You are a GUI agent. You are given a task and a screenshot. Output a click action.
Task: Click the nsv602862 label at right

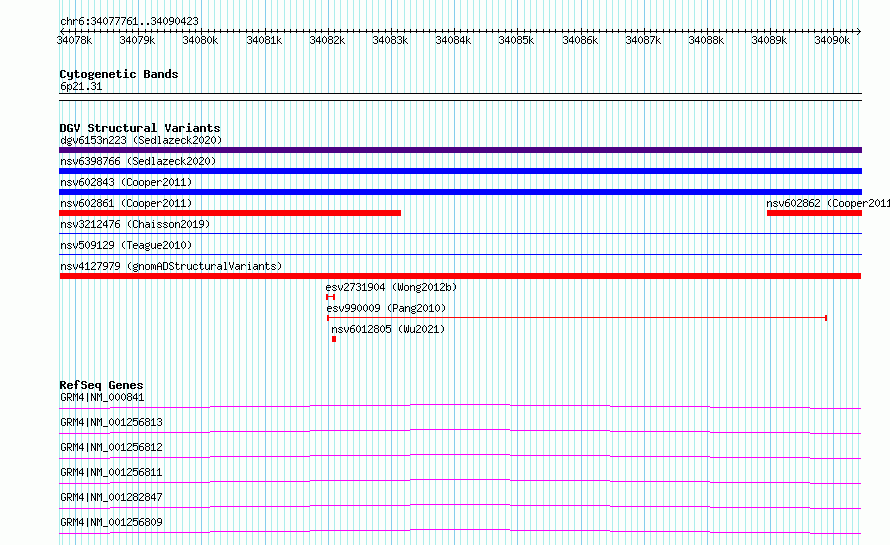pos(828,203)
